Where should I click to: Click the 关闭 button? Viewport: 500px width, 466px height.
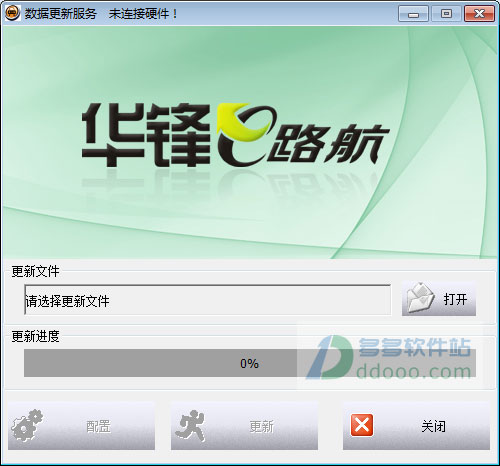click(416, 426)
